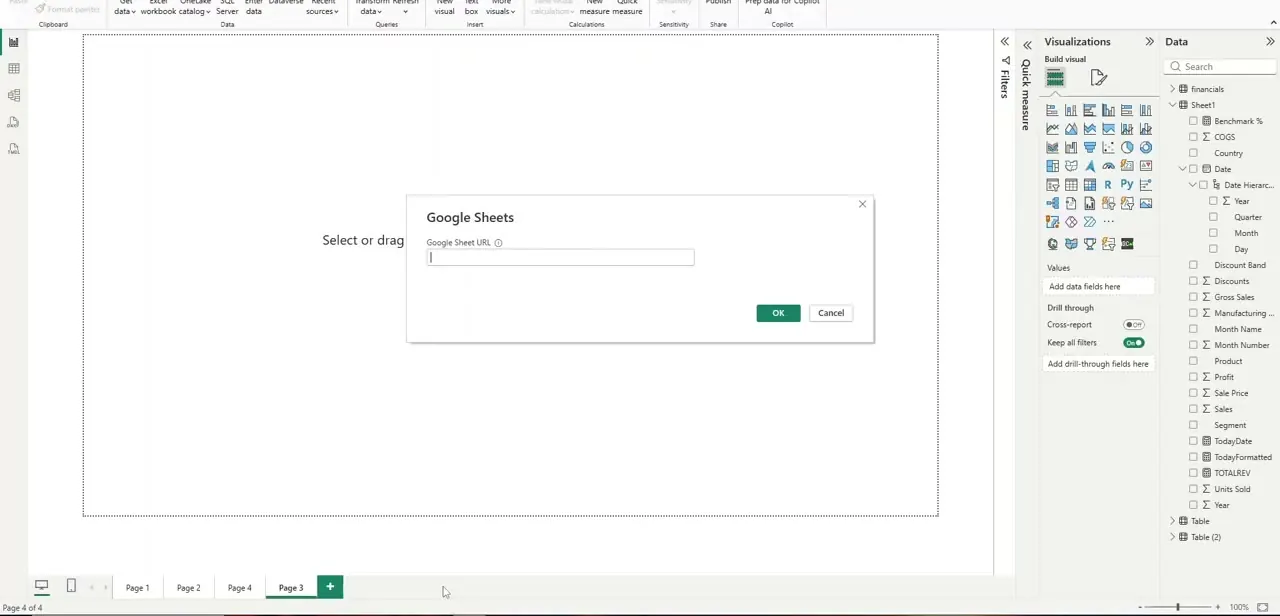Check the Benchmark % field
The width and height of the screenshot is (1280, 616).
click(x=1193, y=121)
